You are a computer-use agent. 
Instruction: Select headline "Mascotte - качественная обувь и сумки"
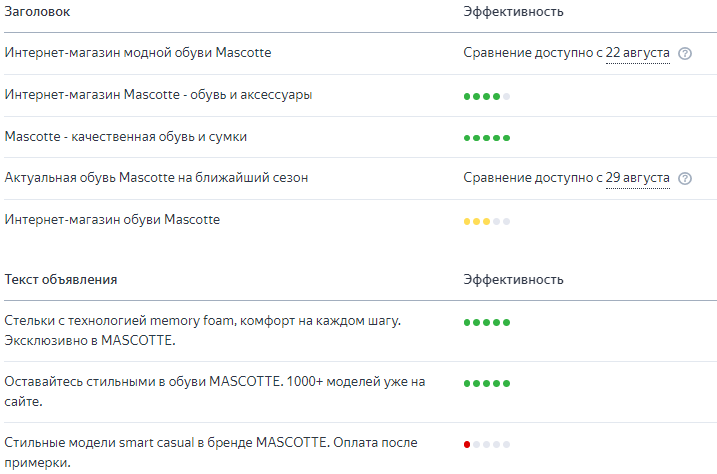(126, 136)
